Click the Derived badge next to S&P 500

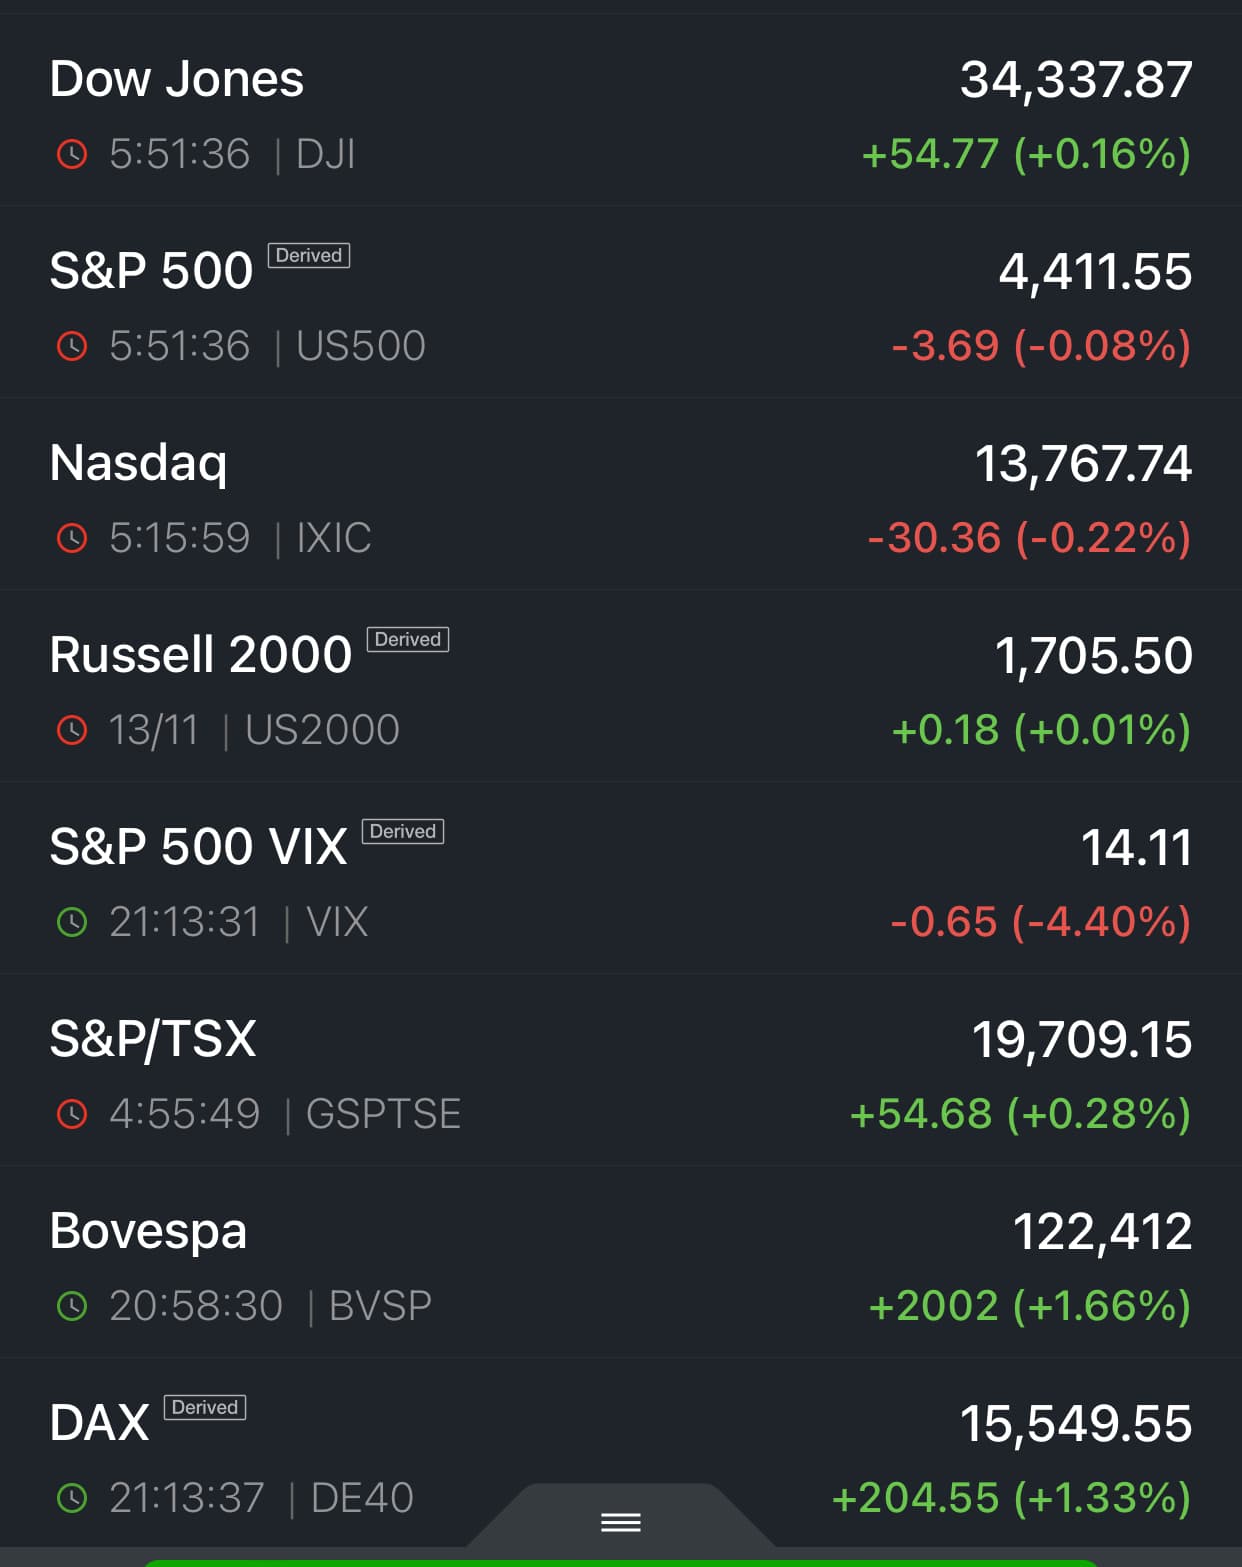click(x=309, y=256)
